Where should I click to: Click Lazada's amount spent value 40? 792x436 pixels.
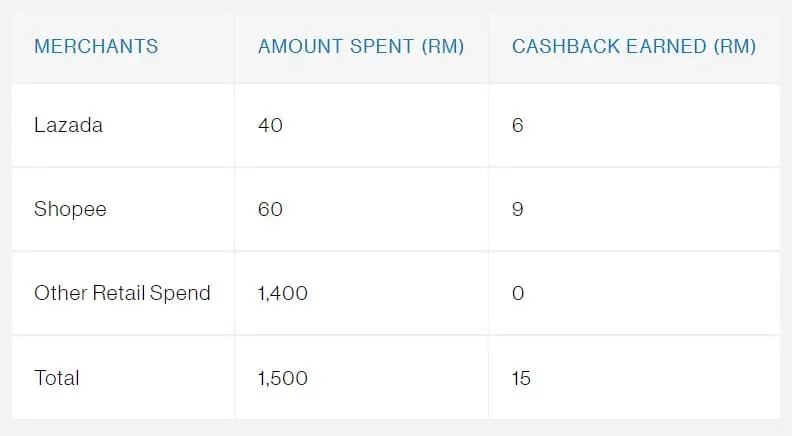pos(270,126)
